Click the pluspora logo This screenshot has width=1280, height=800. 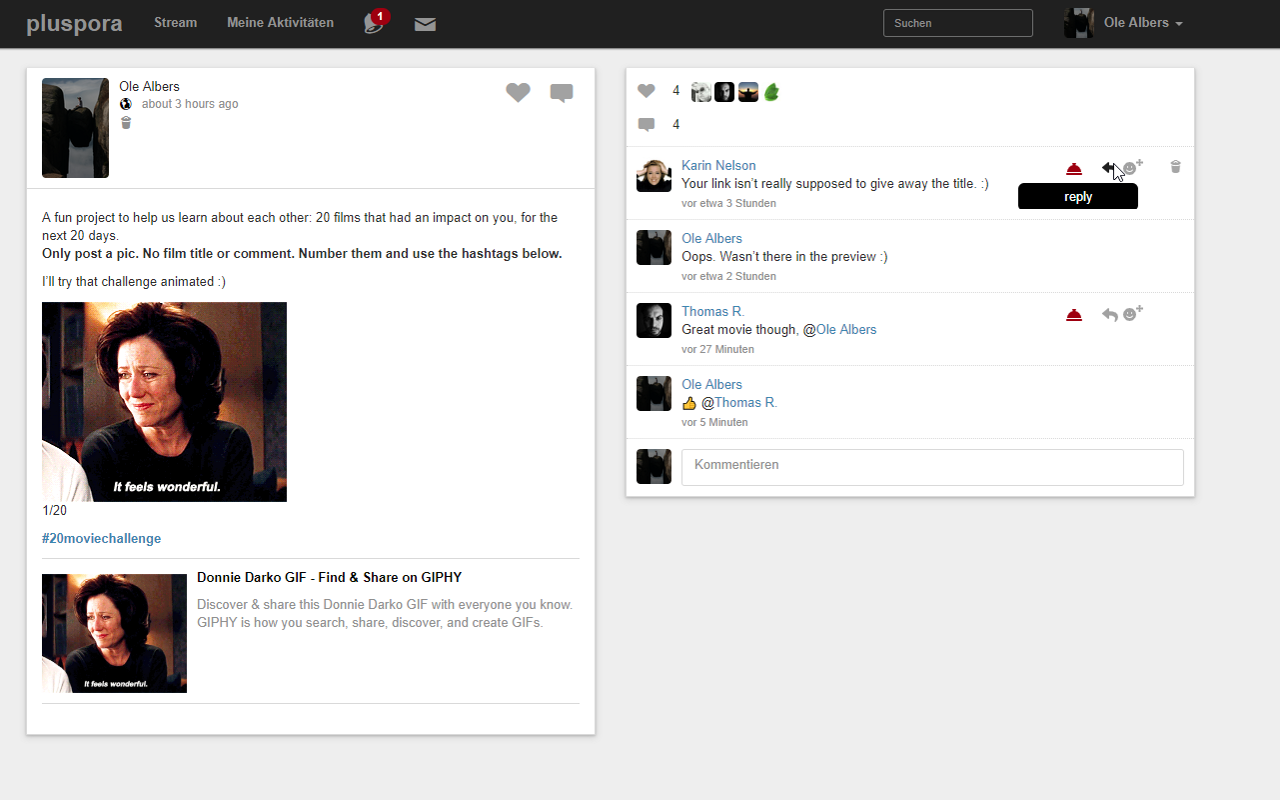(x=74, y=23)
